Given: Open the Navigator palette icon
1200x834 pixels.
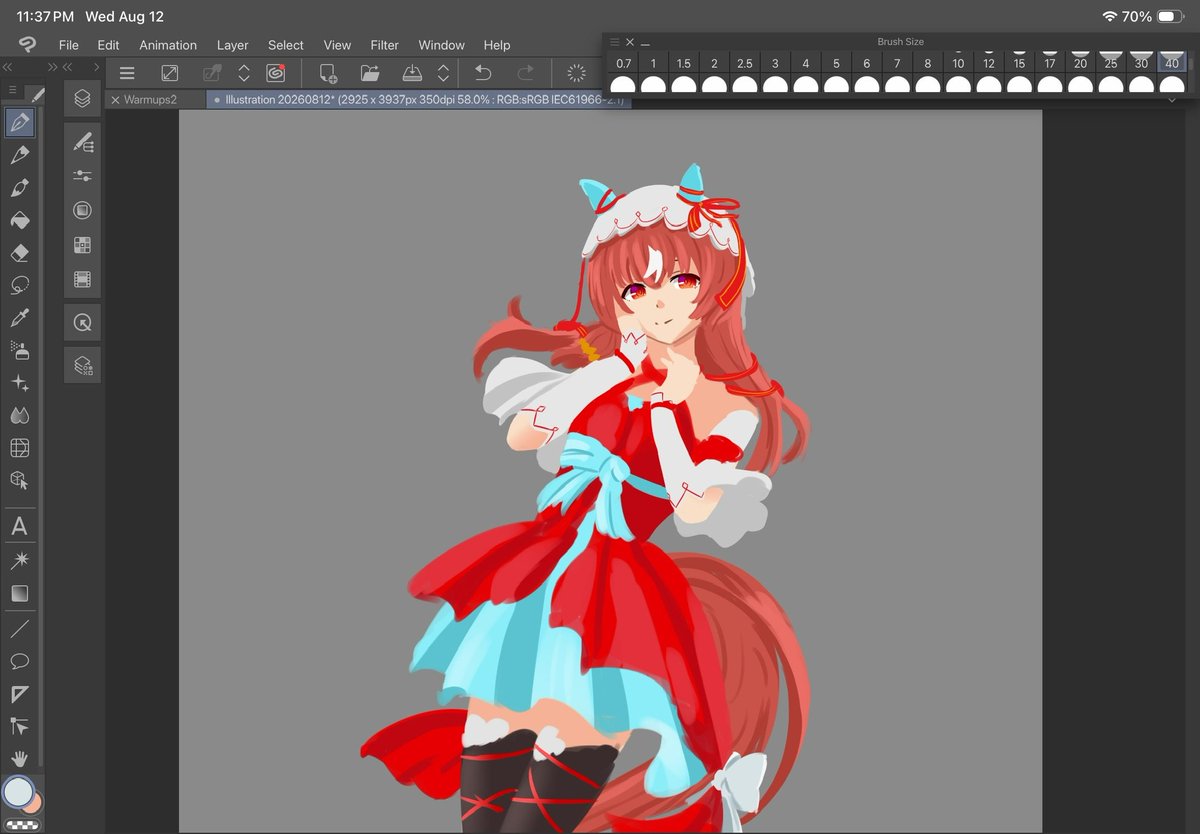Looking at the screenshot, I should (82, 323).
